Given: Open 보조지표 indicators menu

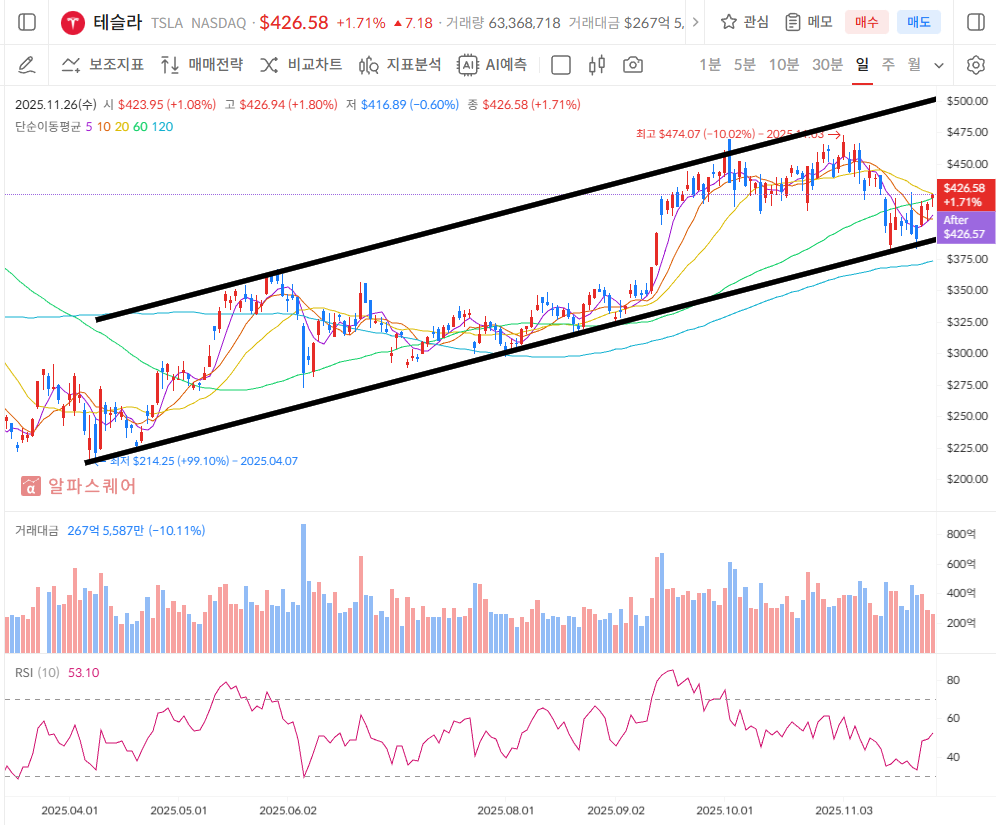Looking at the screenshot, I should tap(103, 65).
